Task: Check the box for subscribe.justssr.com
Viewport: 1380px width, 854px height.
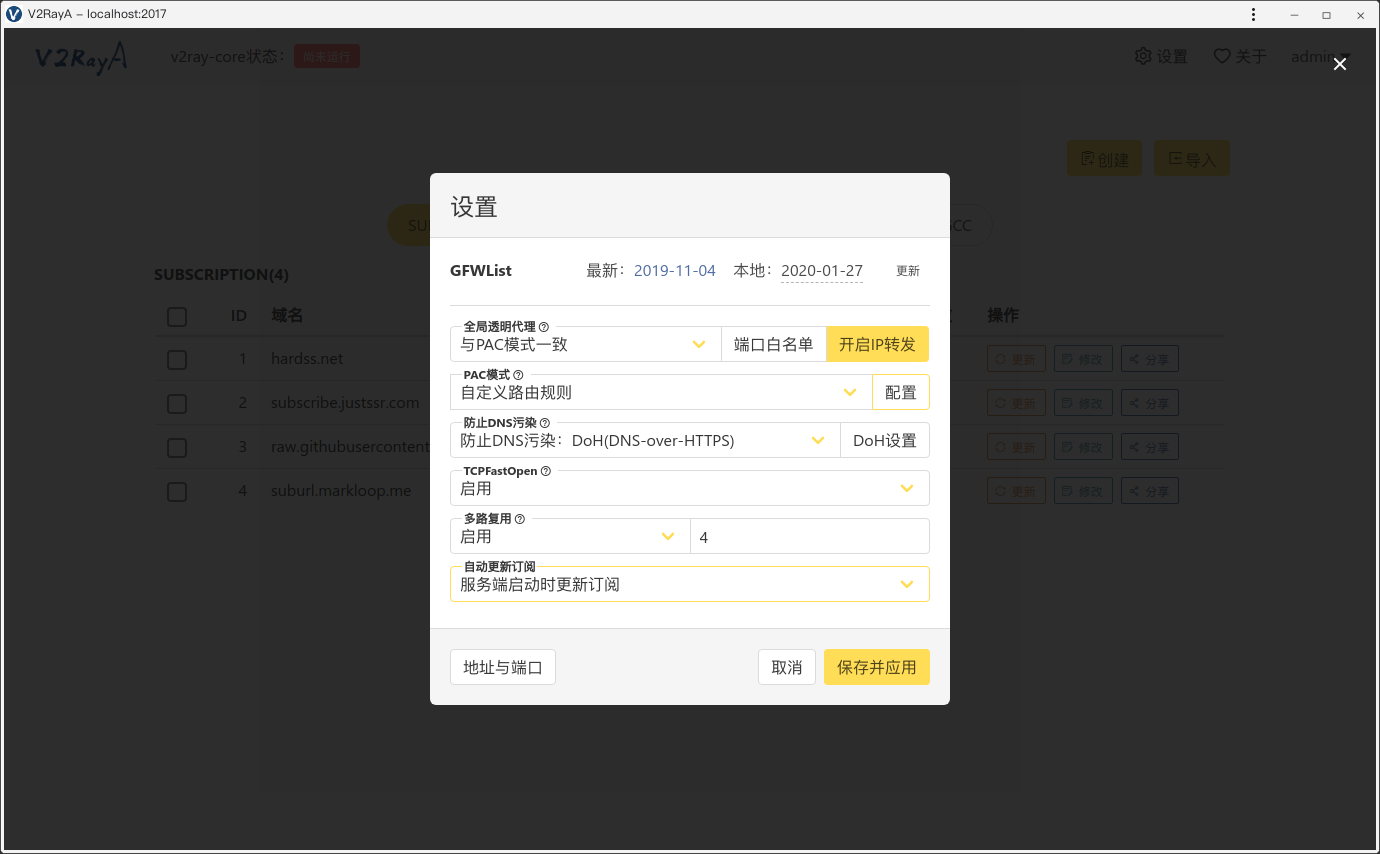Action: pyautogui.click(x=177, y=403)
